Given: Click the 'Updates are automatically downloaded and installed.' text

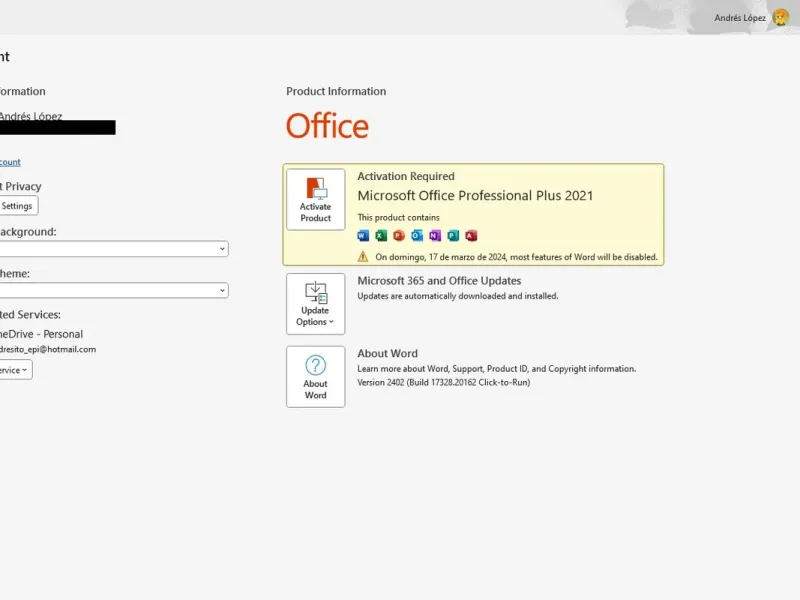Looking at the screenshot, I should (x=458, y=296).
